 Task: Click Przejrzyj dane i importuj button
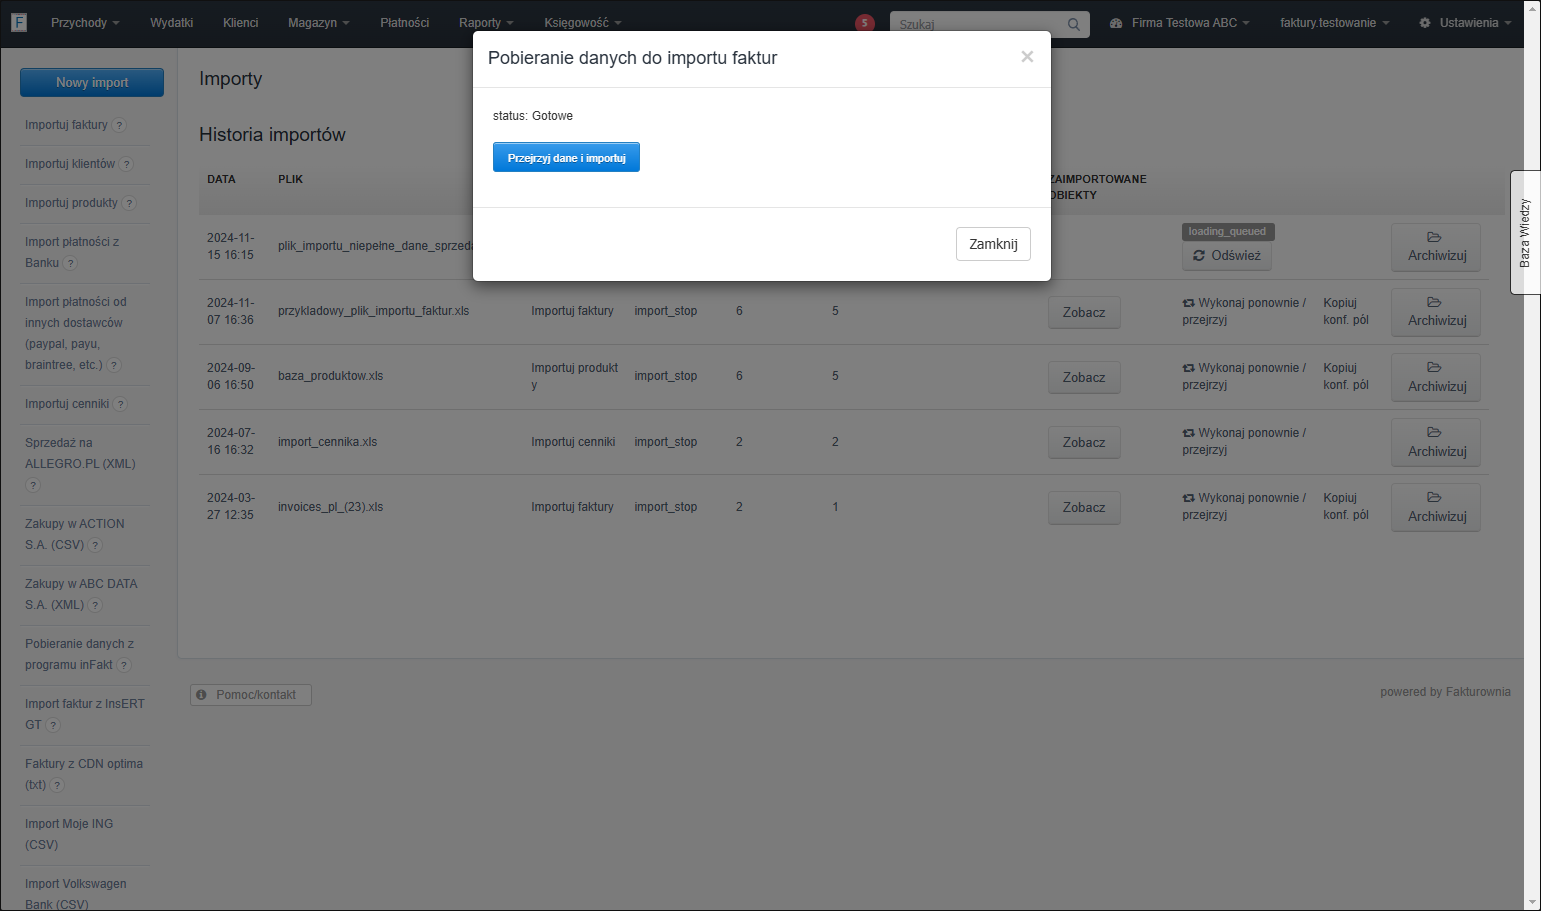tap(566, 157)
